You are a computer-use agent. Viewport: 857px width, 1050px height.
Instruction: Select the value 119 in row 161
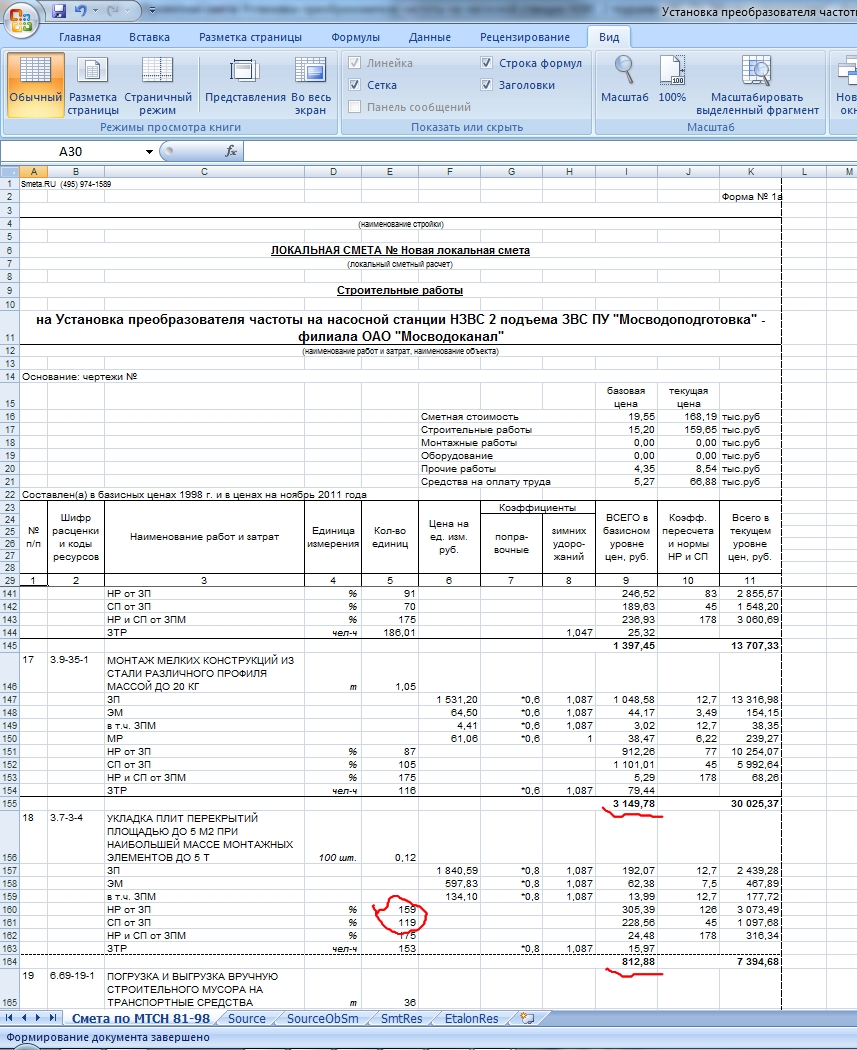coord(390,923)
